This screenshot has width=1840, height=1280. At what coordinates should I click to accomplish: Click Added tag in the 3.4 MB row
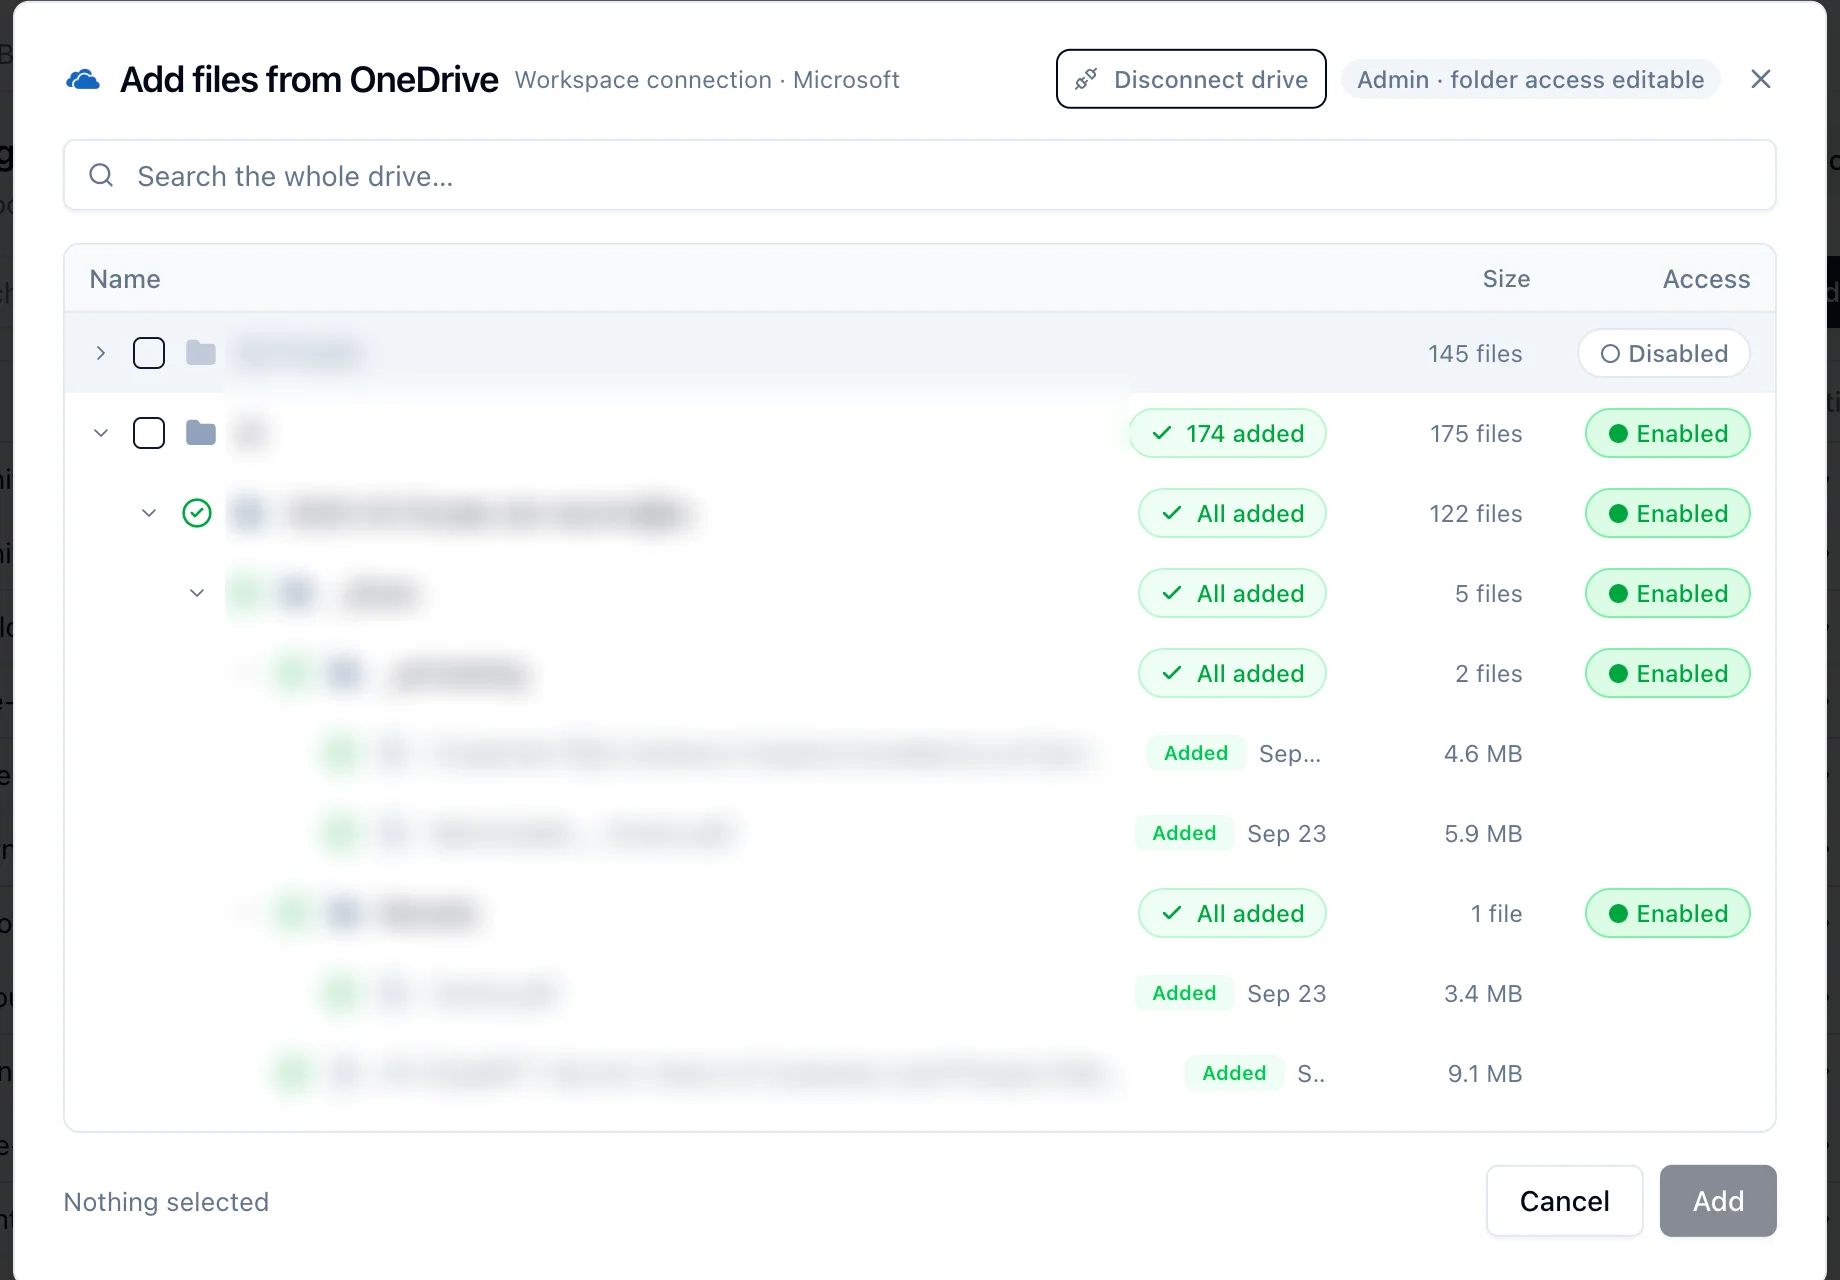(1184, 993)
